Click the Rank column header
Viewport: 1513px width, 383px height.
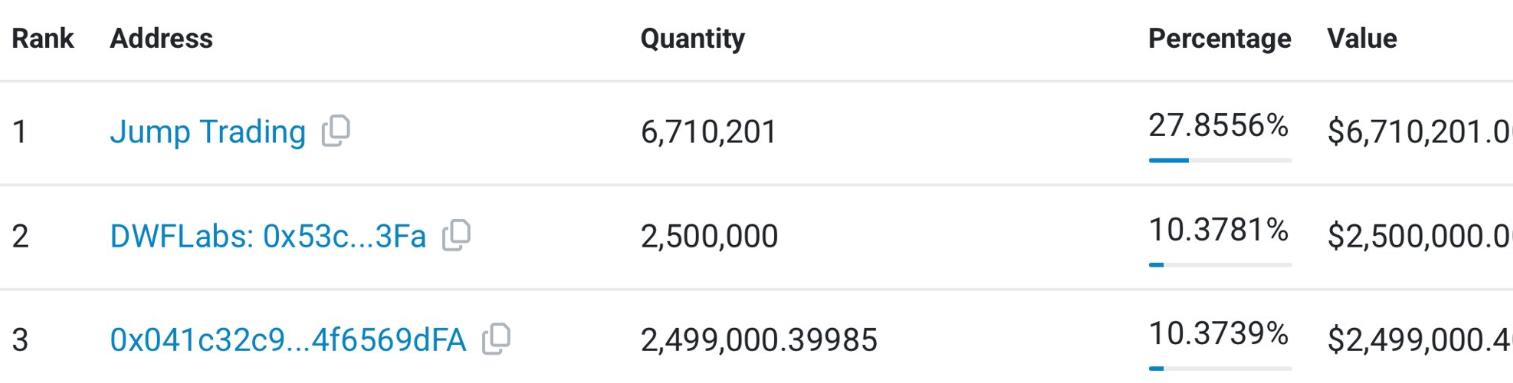click(43, 39)
